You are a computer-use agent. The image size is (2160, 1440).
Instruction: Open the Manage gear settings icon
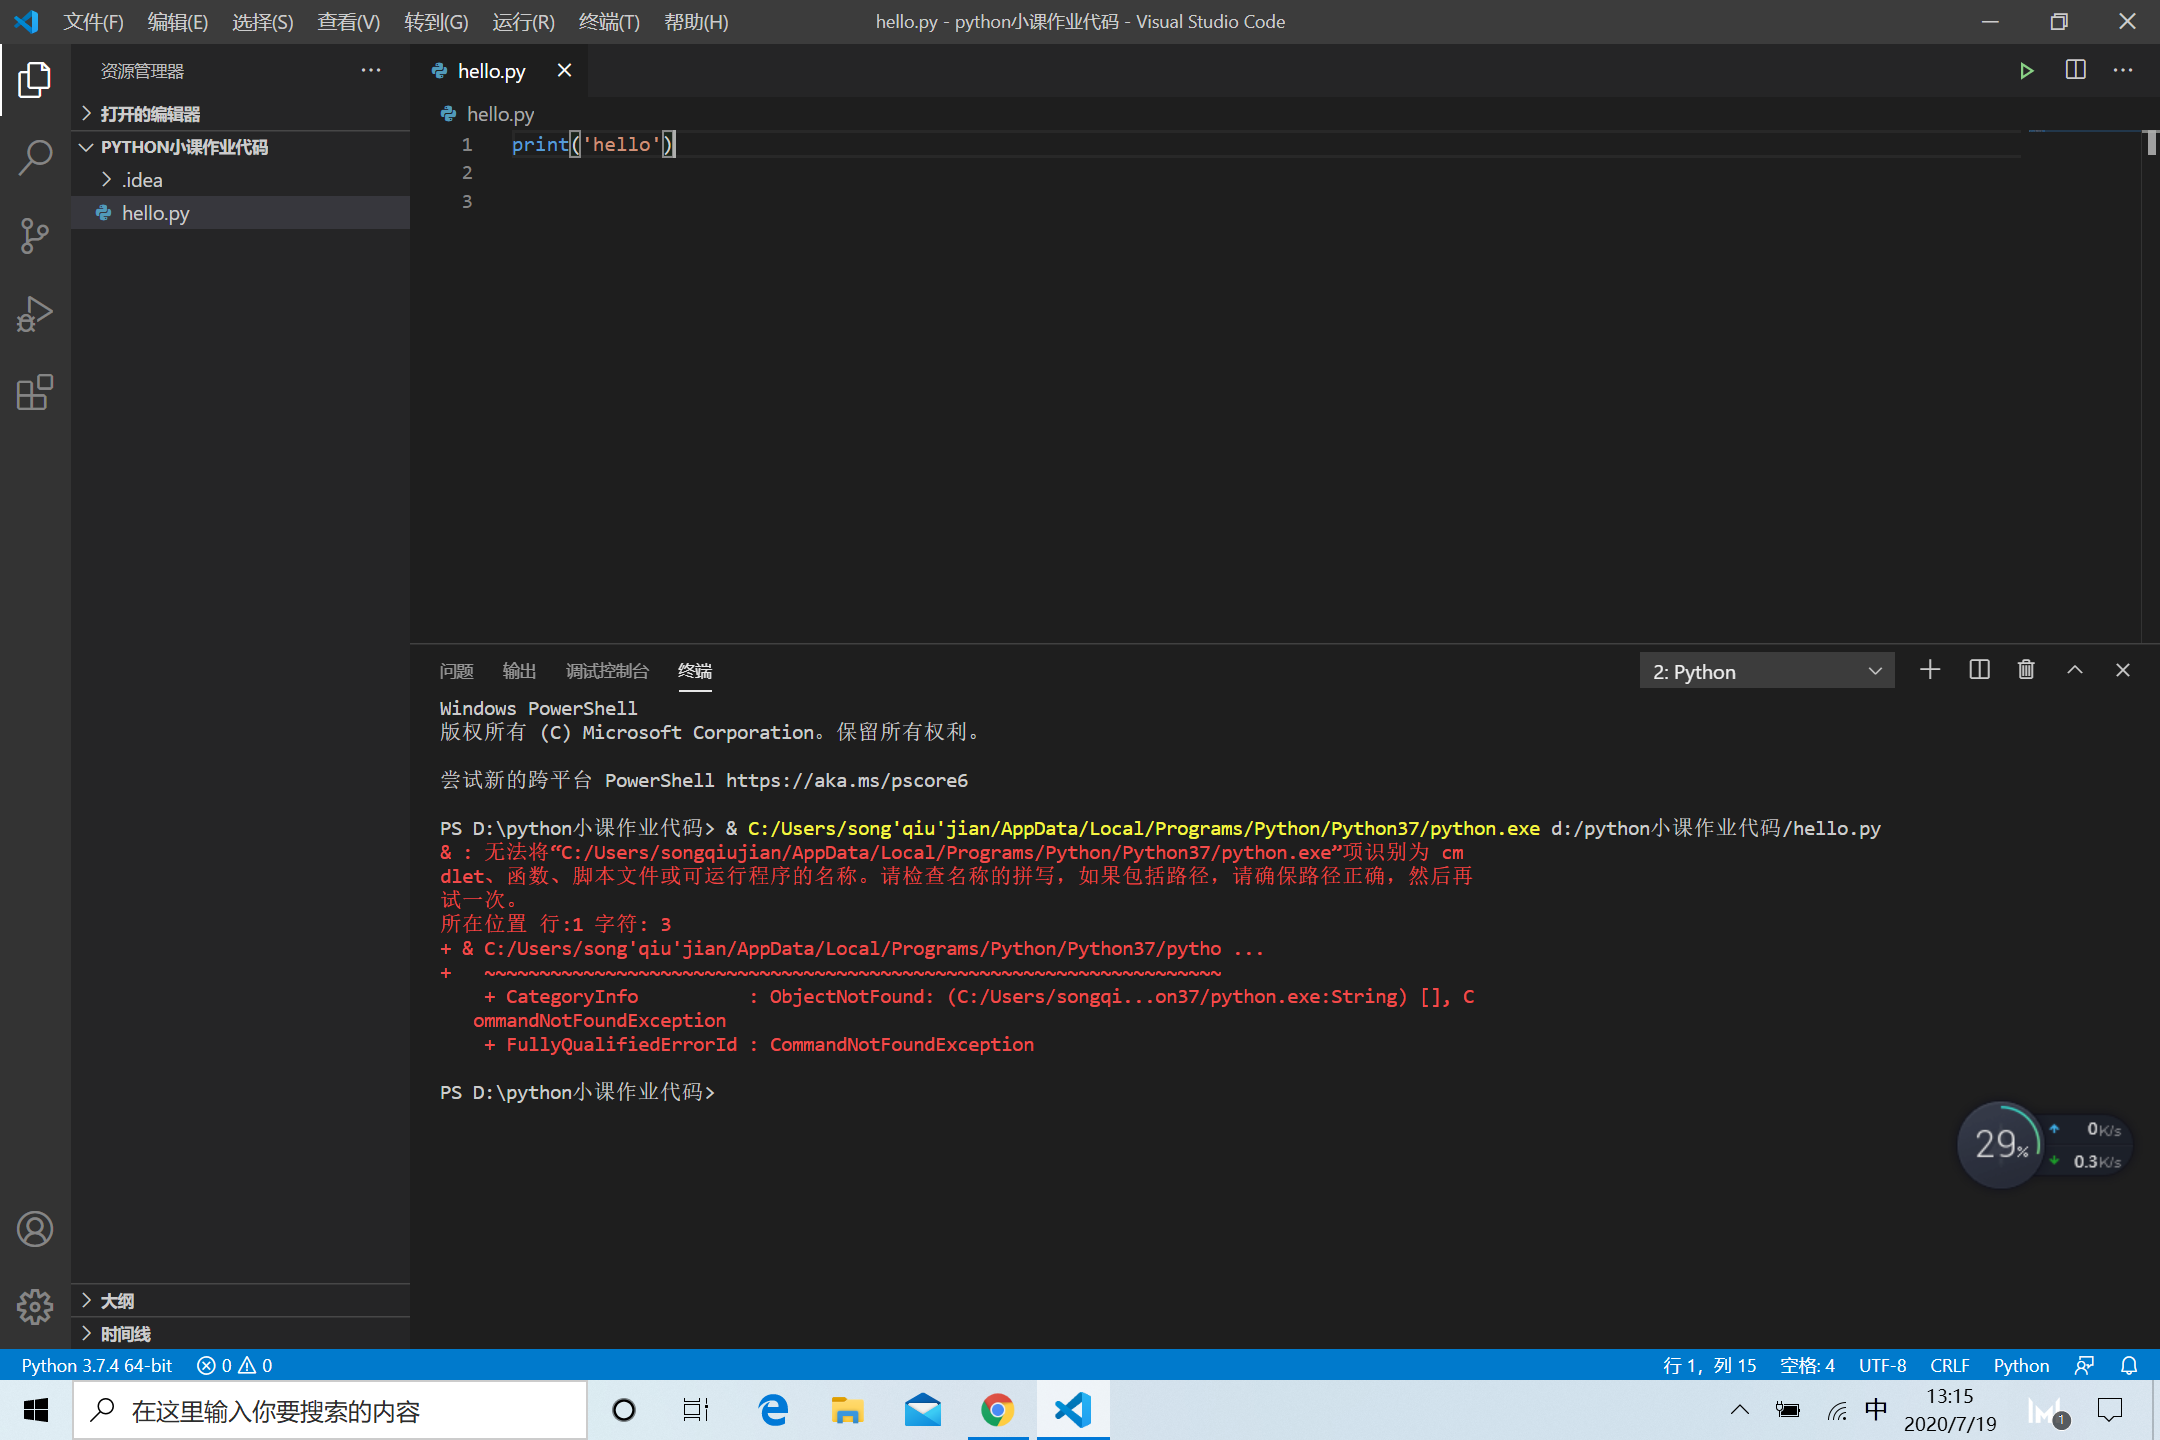coord(35,1305)
